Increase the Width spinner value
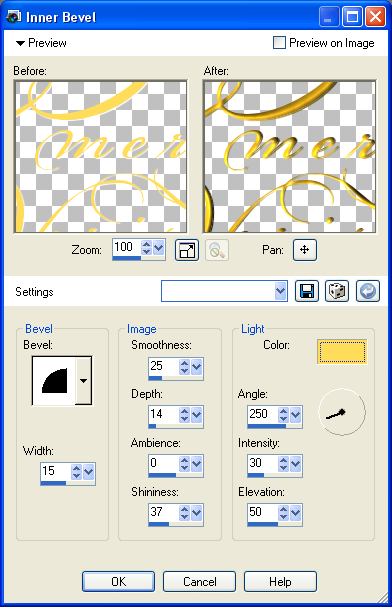392x607 pixels. coord(77,468)
